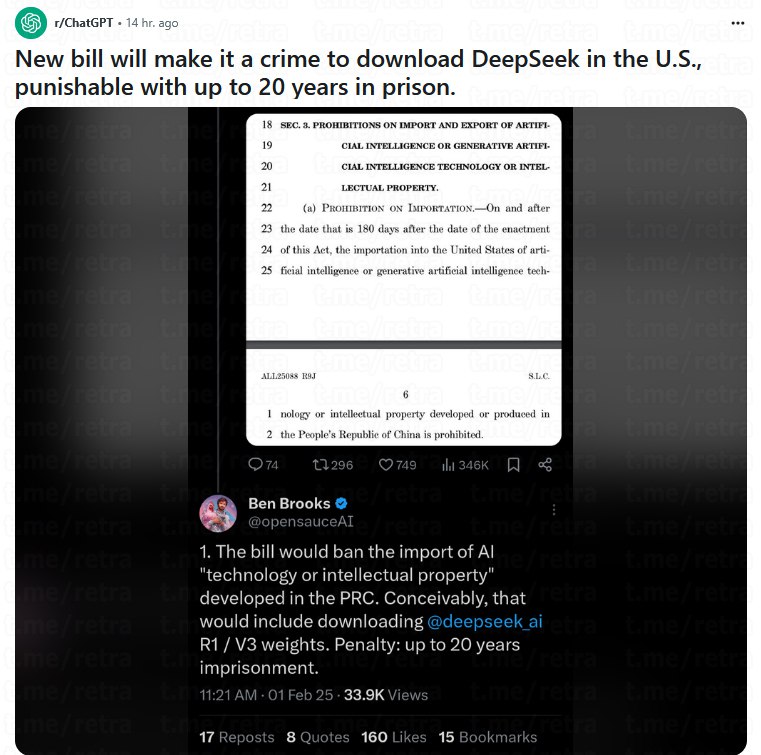Click the @deepseek_ai mention link
Viewport: 761px width, 755px height.
484,621
